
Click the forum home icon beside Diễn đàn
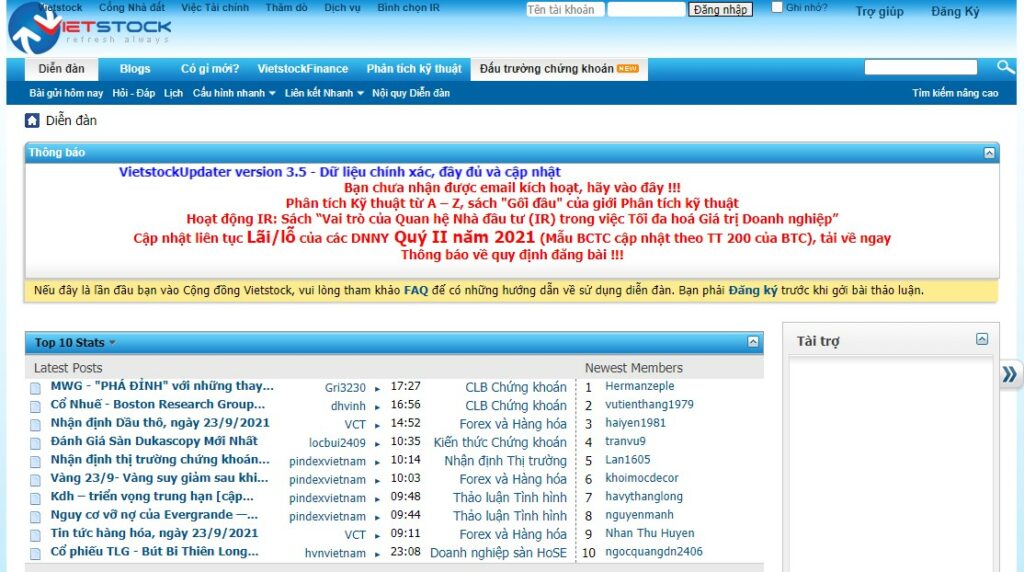tap(32, 121)
